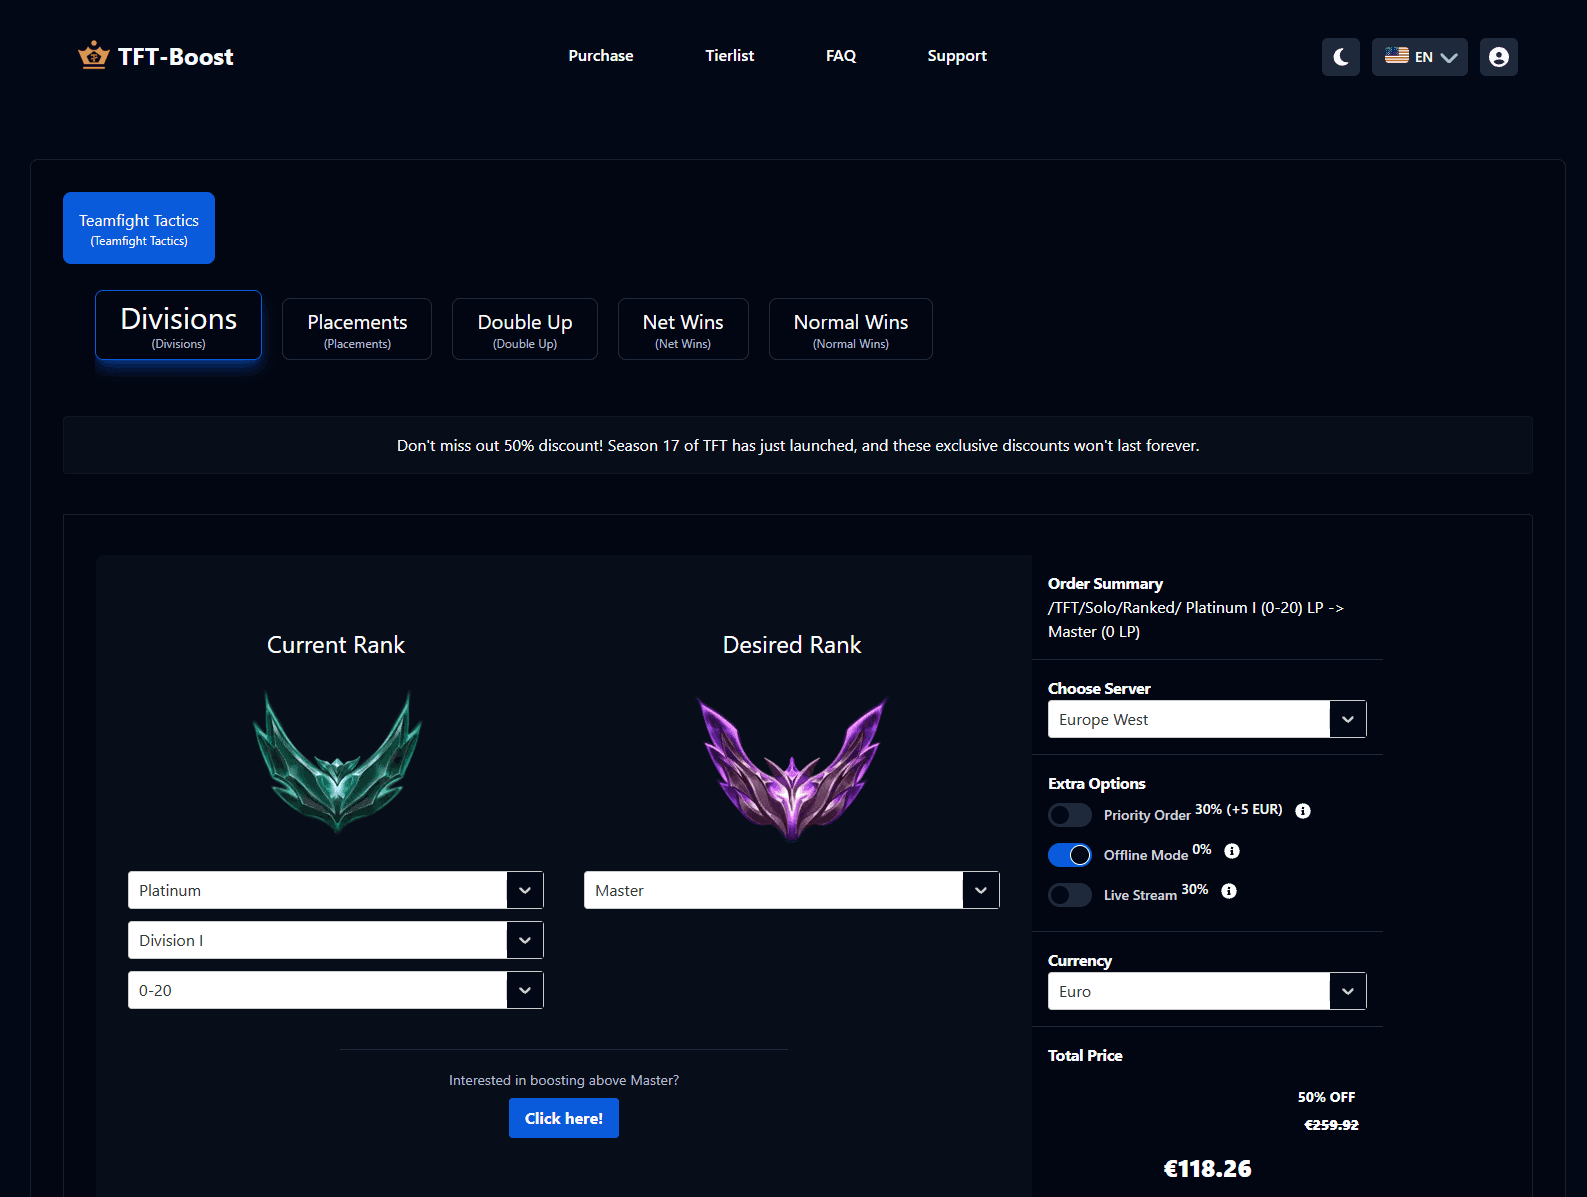Open the Euro currency dropdown

[x=1207, y=991]
